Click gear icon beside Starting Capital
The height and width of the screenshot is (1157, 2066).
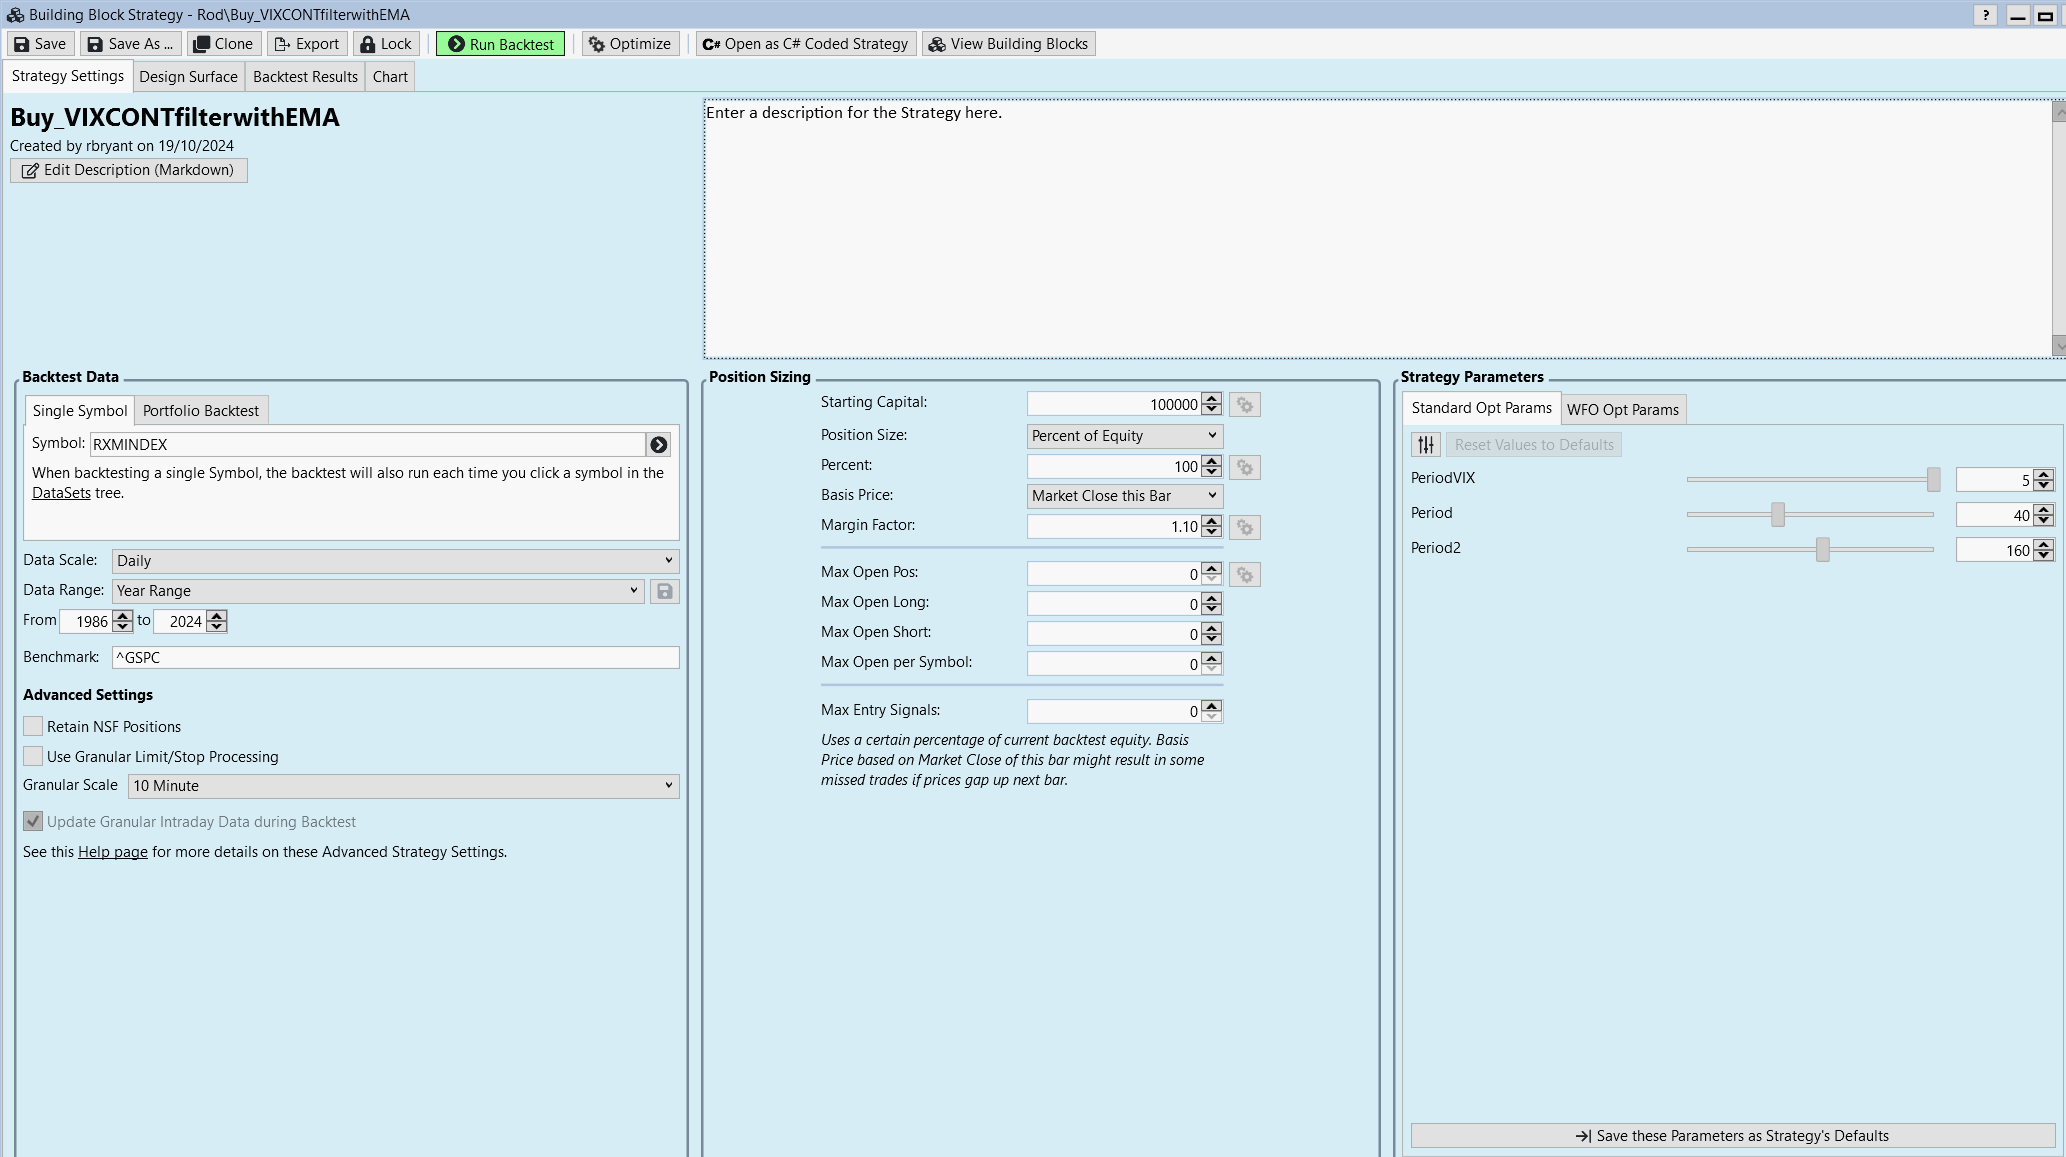pos(1244,405)
